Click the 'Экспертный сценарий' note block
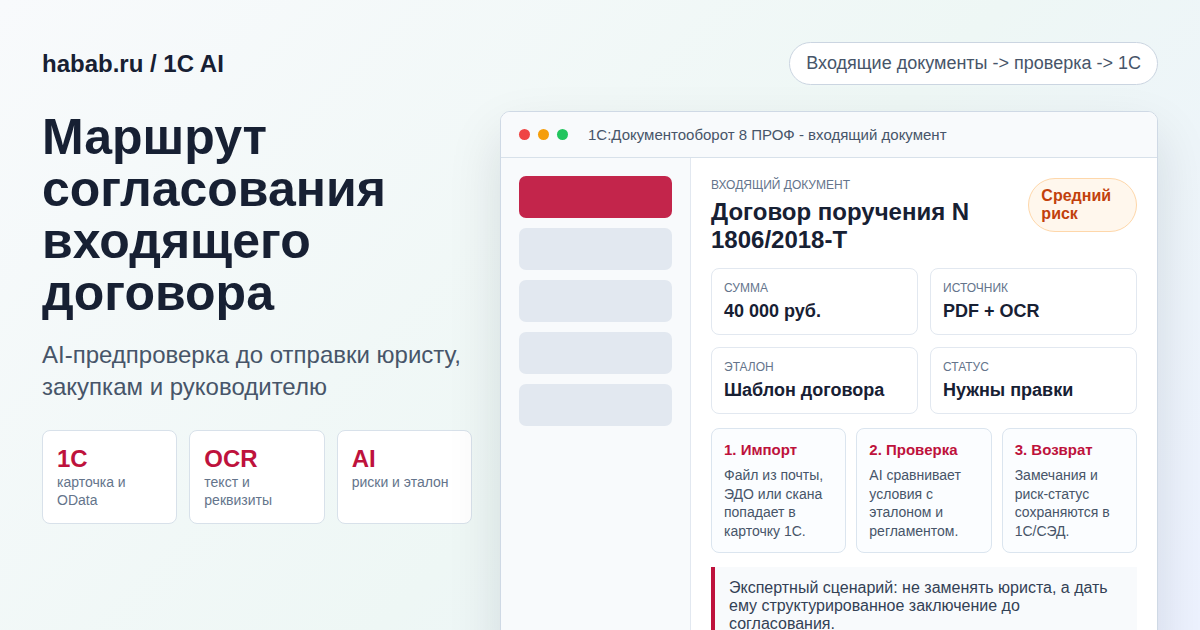Image resolution: width=1200 pixels, height=630 pixels. [x=924, y=598]
